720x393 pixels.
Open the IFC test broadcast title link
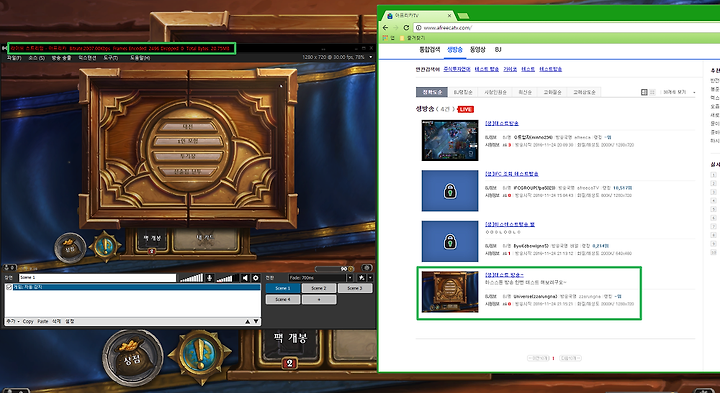click(x=512, y=174)
